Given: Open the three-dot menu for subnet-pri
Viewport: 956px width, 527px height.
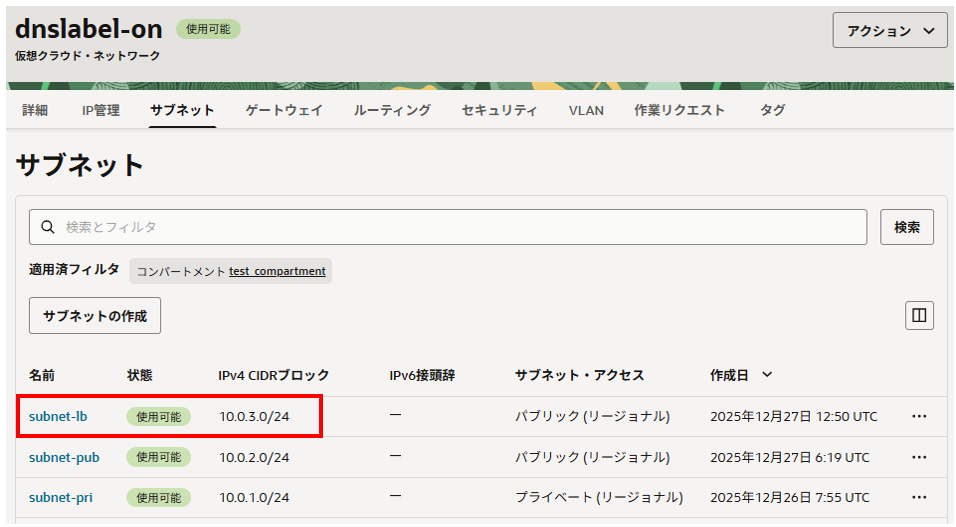Looking at the screenshot, I should [x=918, y=498].
